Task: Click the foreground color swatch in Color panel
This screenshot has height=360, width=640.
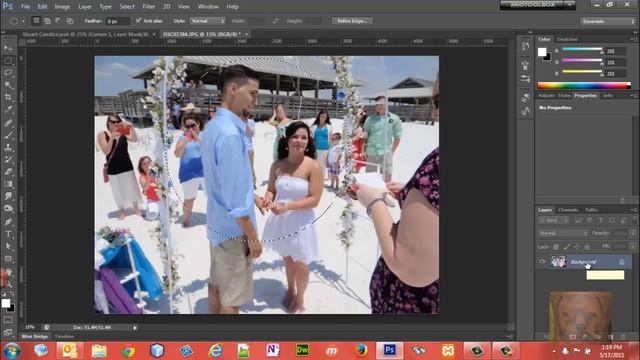Action: pyautogui.click(x=542, y=52)
